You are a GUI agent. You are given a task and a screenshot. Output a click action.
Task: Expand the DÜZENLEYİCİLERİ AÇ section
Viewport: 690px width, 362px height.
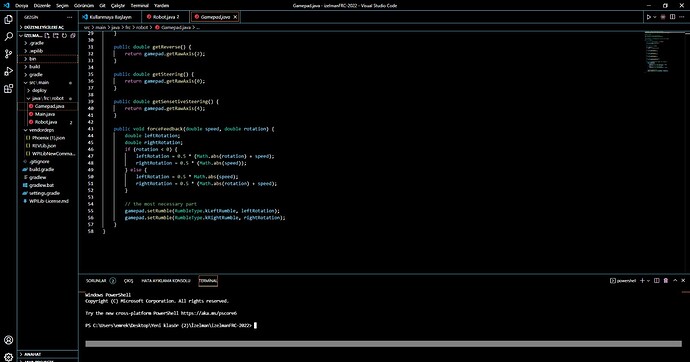tap(48, 27)
